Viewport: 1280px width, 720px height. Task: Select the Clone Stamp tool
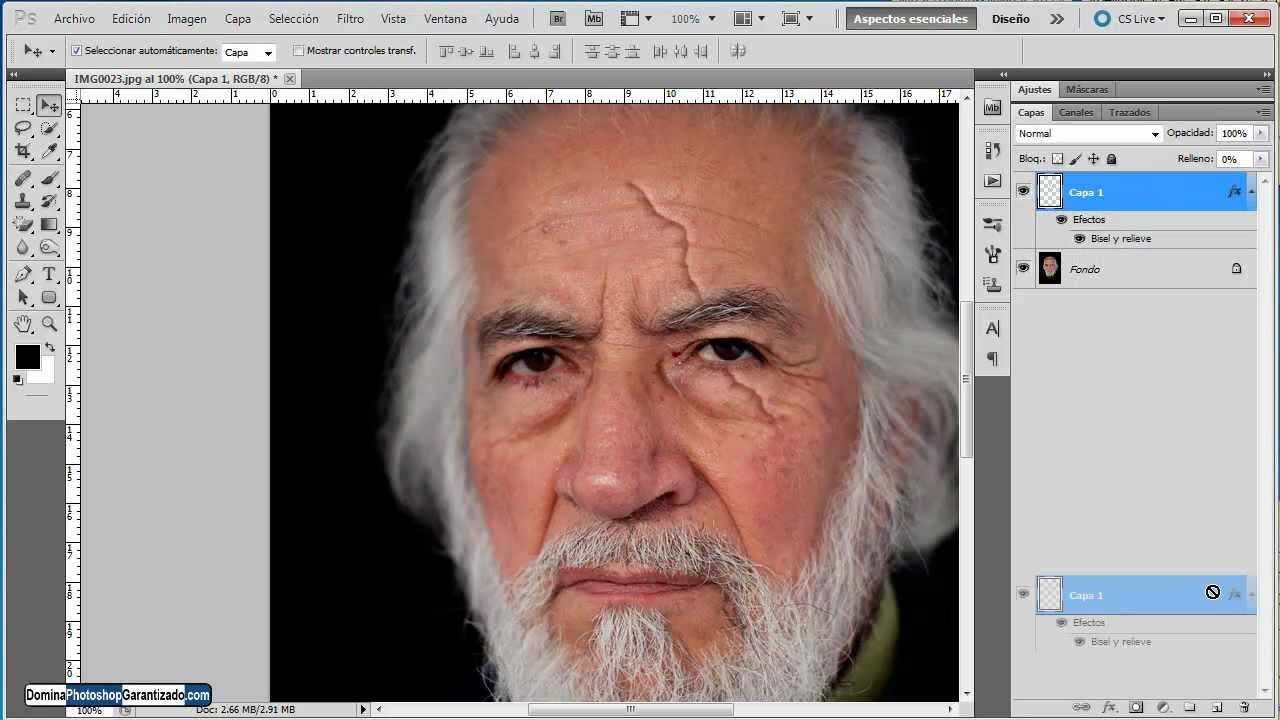click(23, 201)
